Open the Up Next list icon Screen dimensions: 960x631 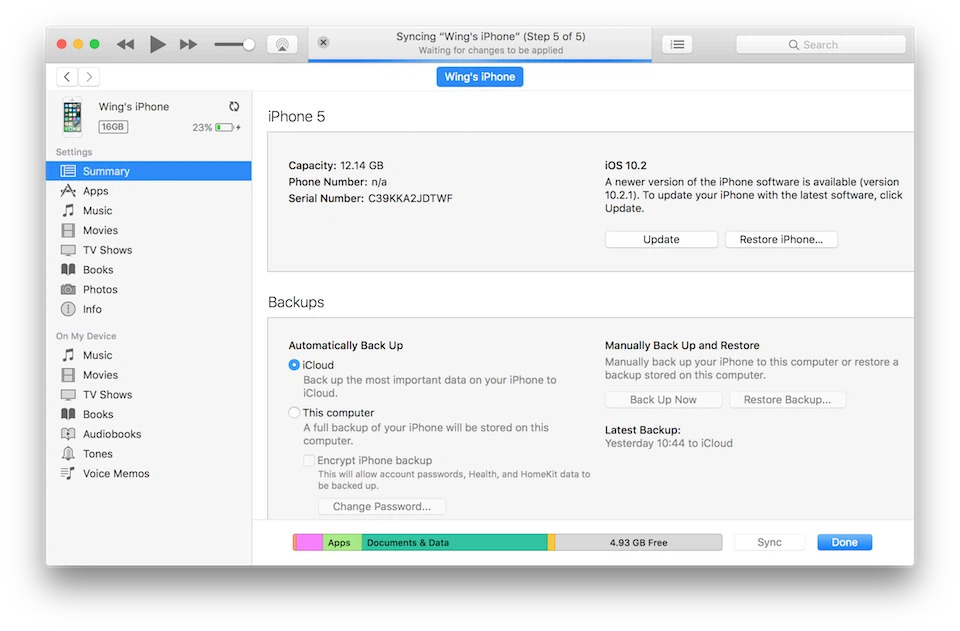677,44
